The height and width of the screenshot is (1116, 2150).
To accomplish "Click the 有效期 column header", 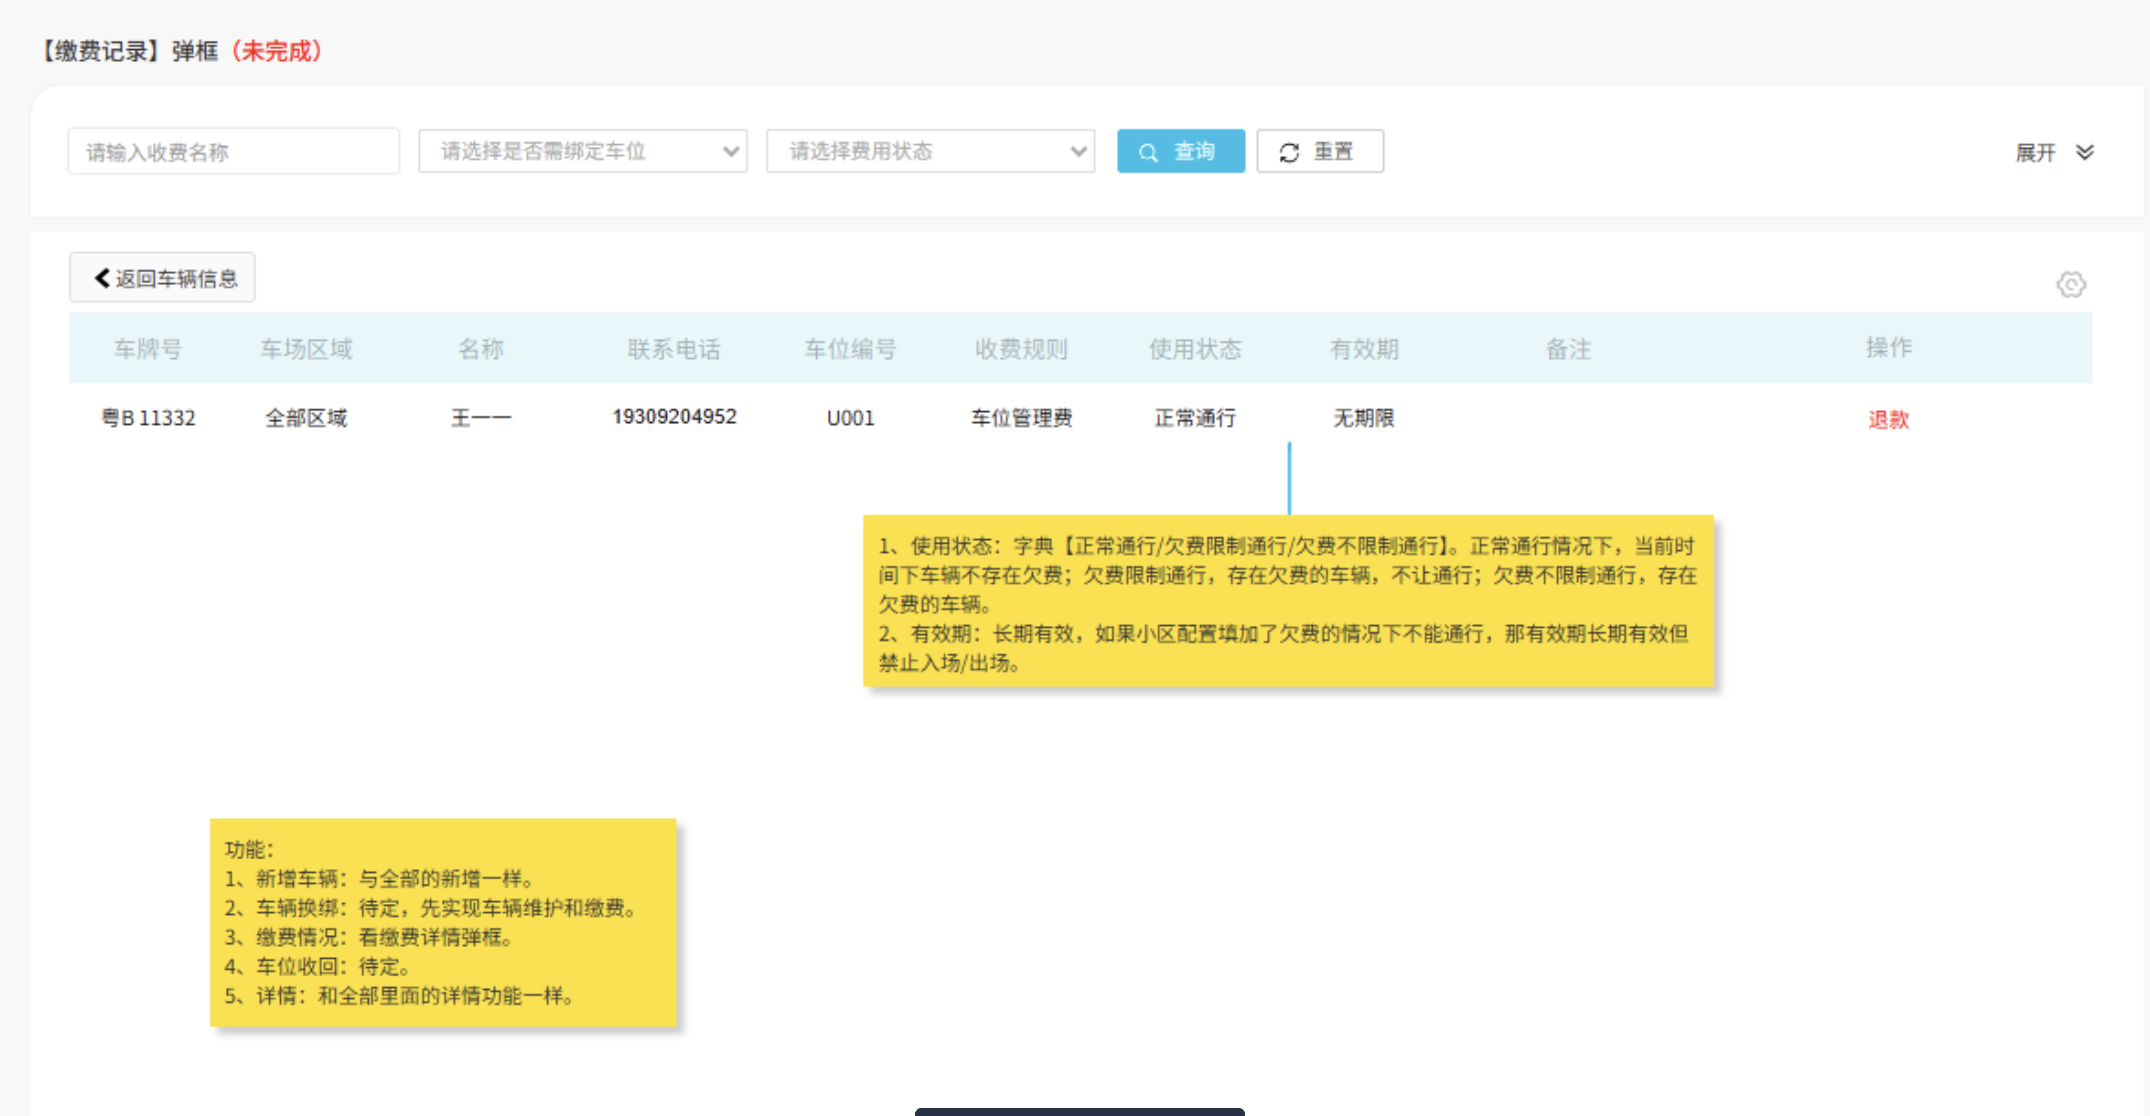I will (1363, 348).
